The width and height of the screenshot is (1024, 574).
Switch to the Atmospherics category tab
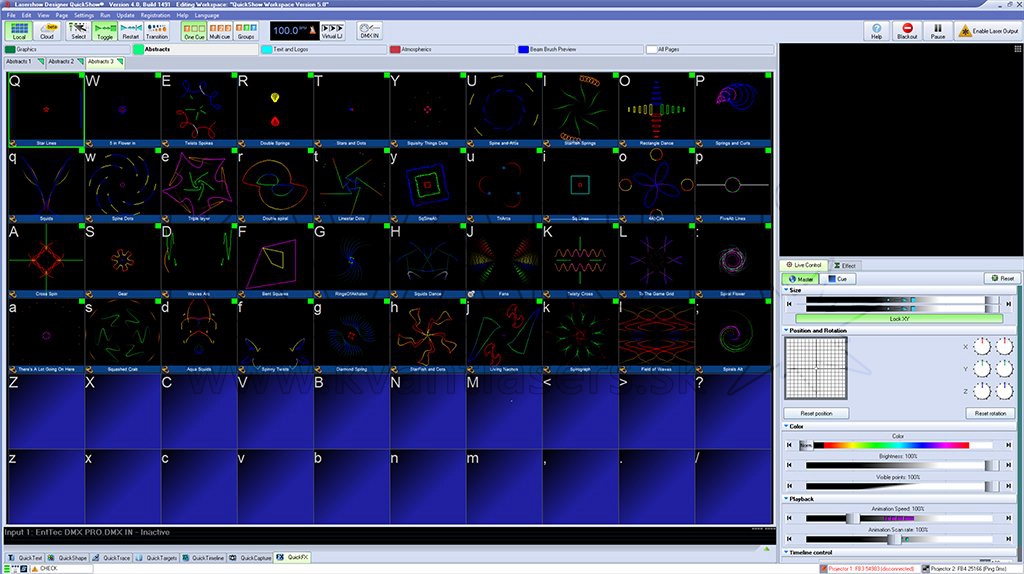point(452,49)
